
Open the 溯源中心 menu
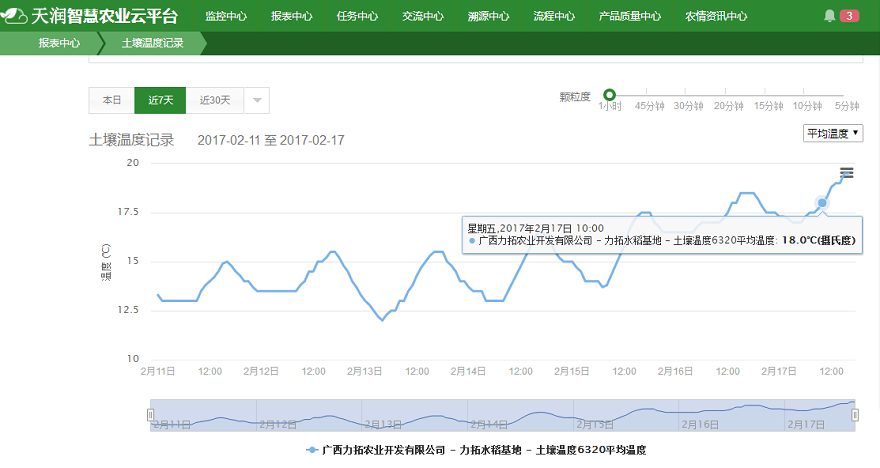488,16
